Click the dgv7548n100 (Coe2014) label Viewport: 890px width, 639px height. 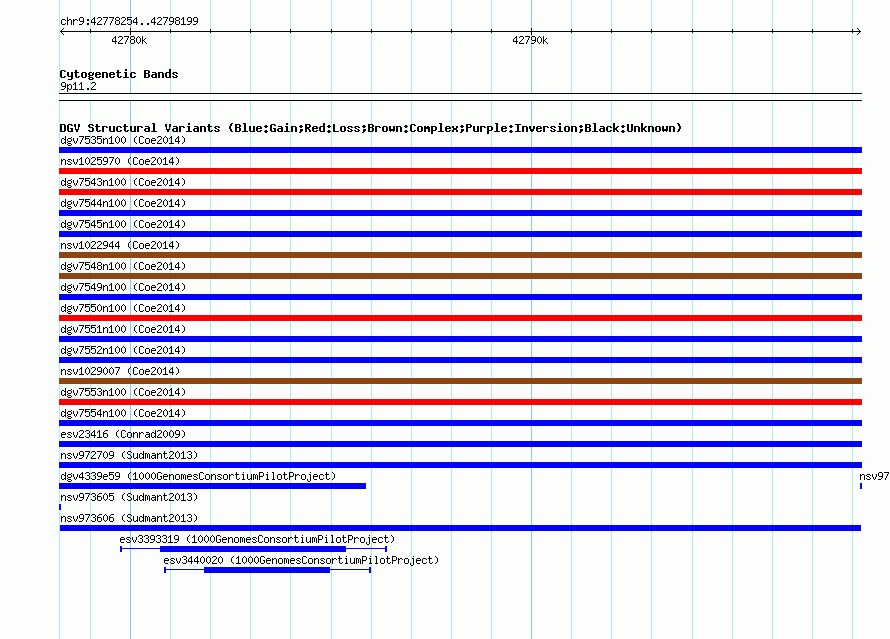point(123,266)
